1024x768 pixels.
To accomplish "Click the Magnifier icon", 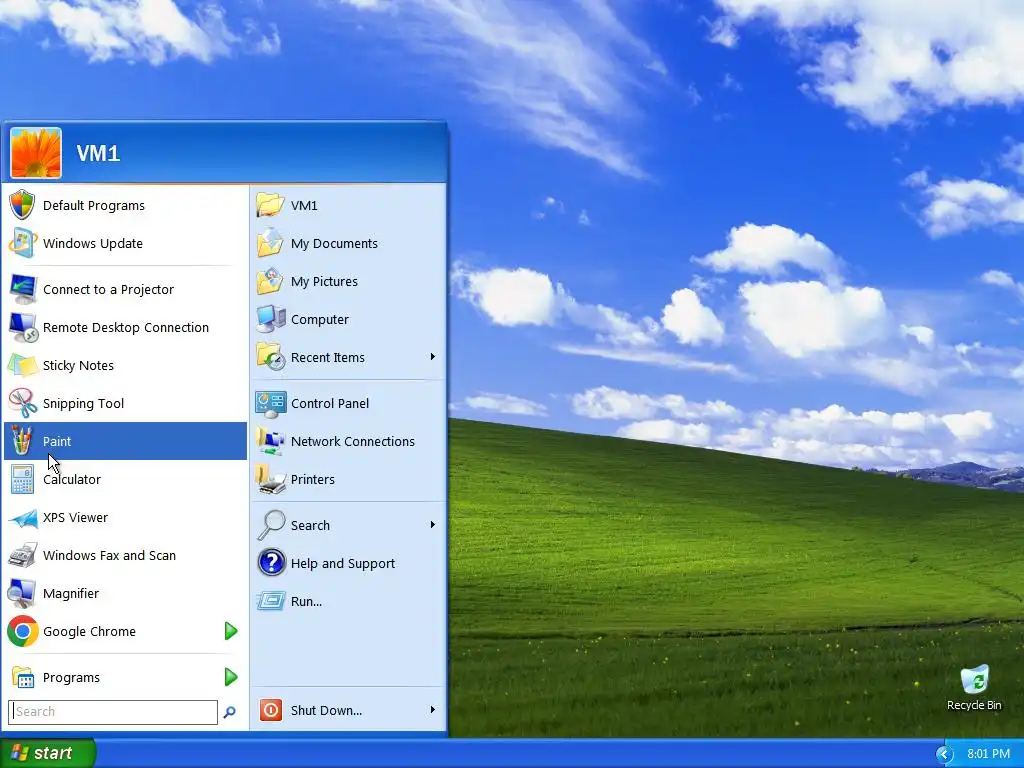I will tap(22, 593).
